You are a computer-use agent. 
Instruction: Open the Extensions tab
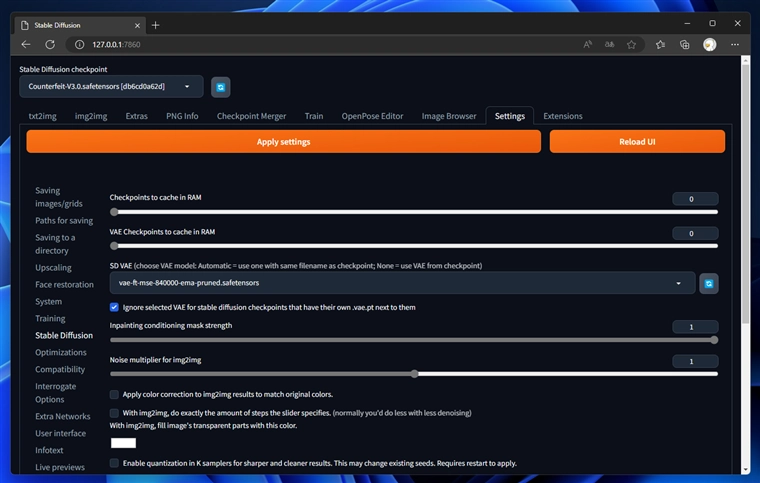point(563,116)
